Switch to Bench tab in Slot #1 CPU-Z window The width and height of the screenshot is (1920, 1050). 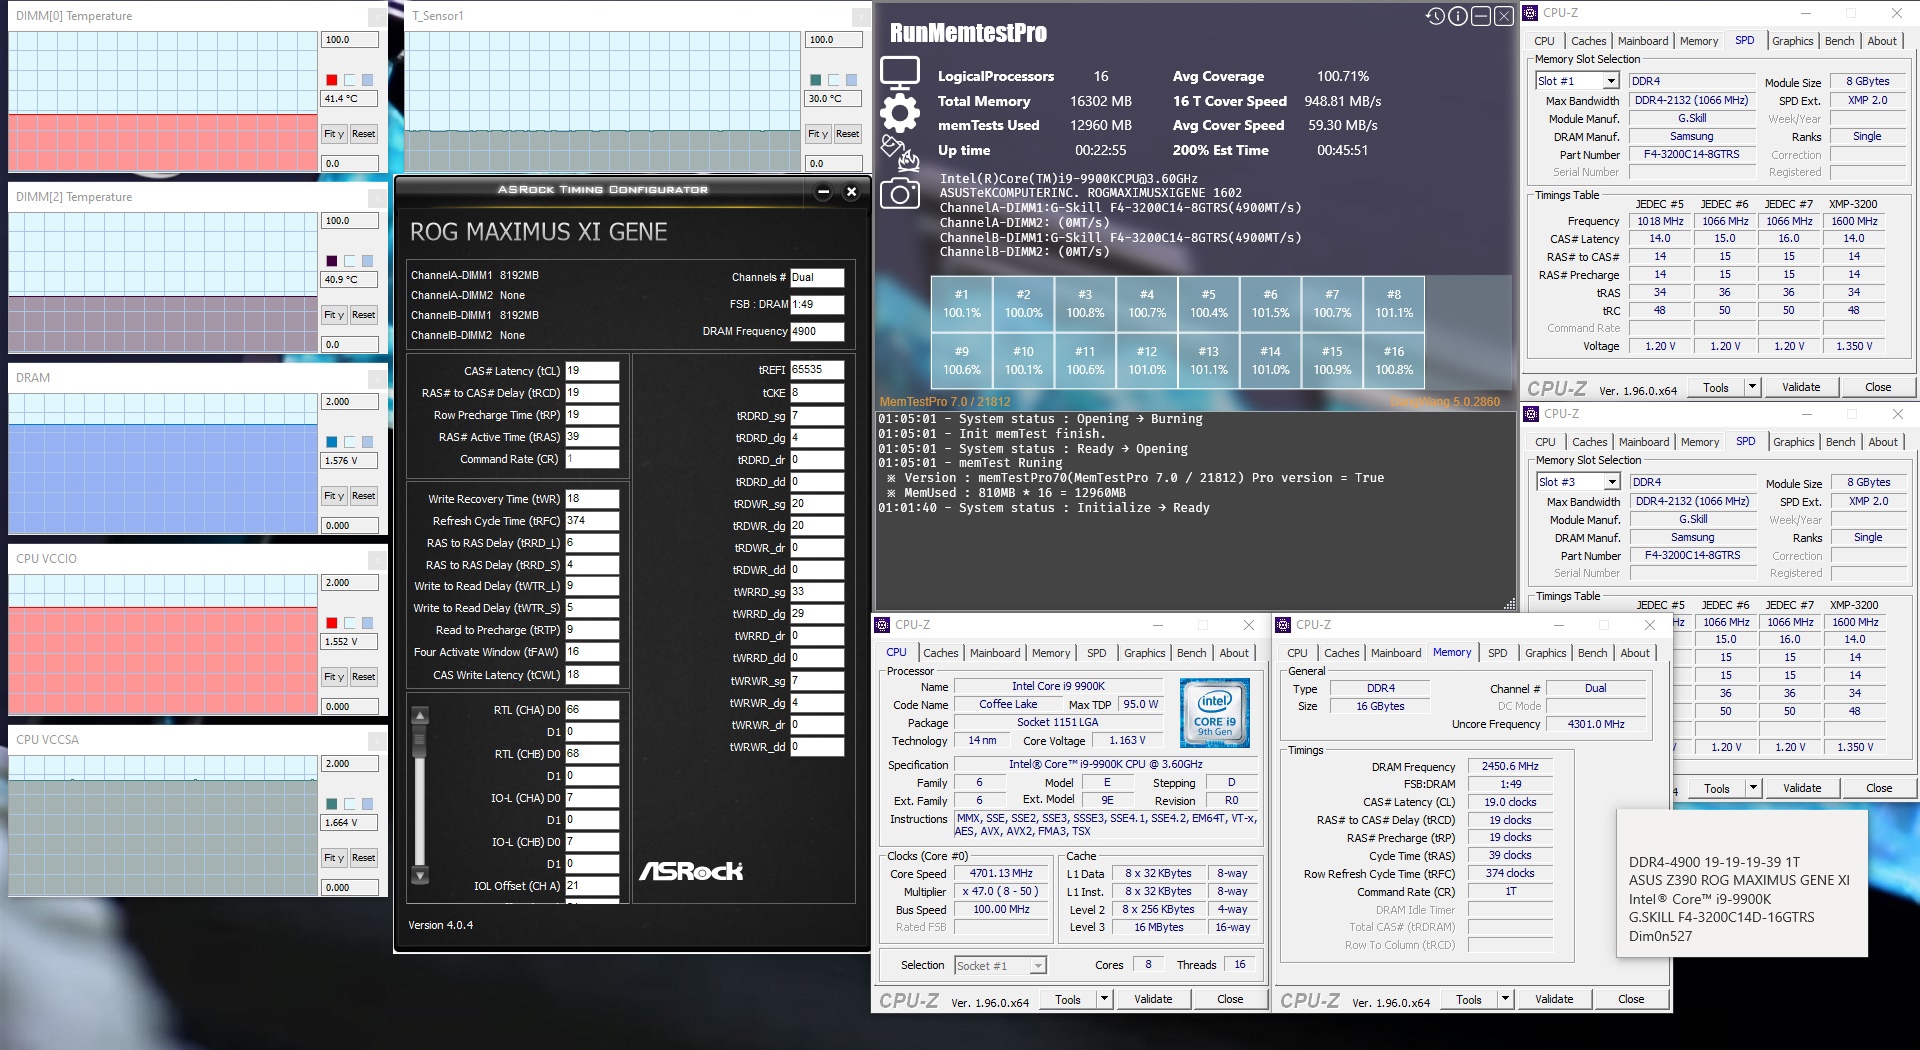(x=1839, y=41)
